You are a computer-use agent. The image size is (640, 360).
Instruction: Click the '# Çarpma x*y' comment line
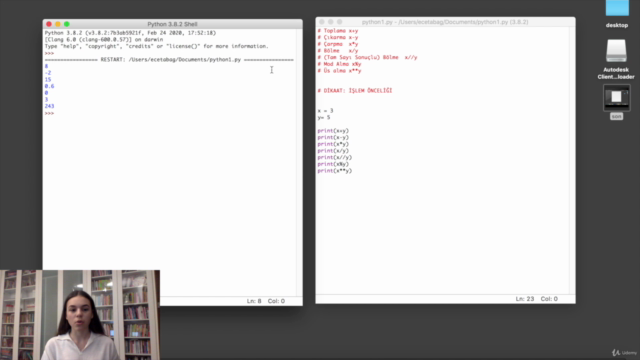pyautogui.click(x=338, y=44)
